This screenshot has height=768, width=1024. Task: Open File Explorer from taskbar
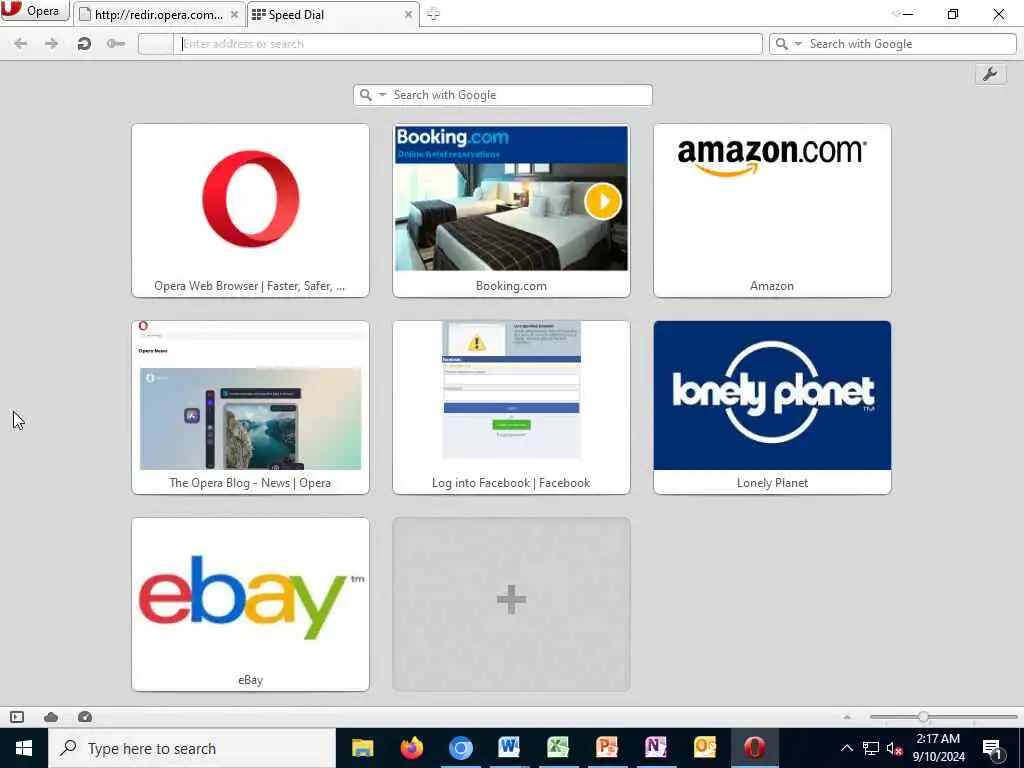tap(362, 748)
